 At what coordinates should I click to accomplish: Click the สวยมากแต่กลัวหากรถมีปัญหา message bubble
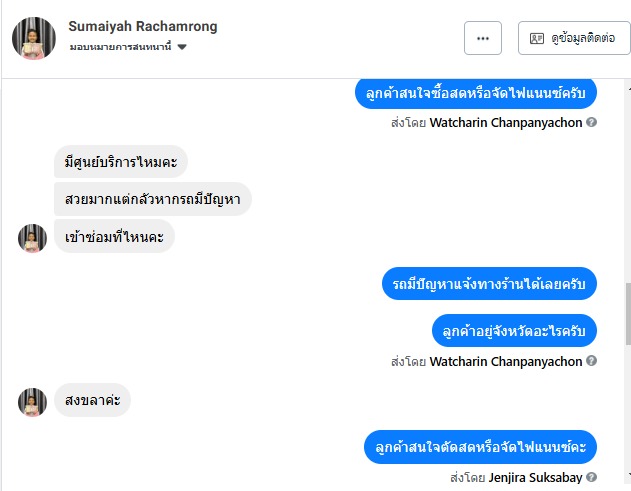pos(152,199)
